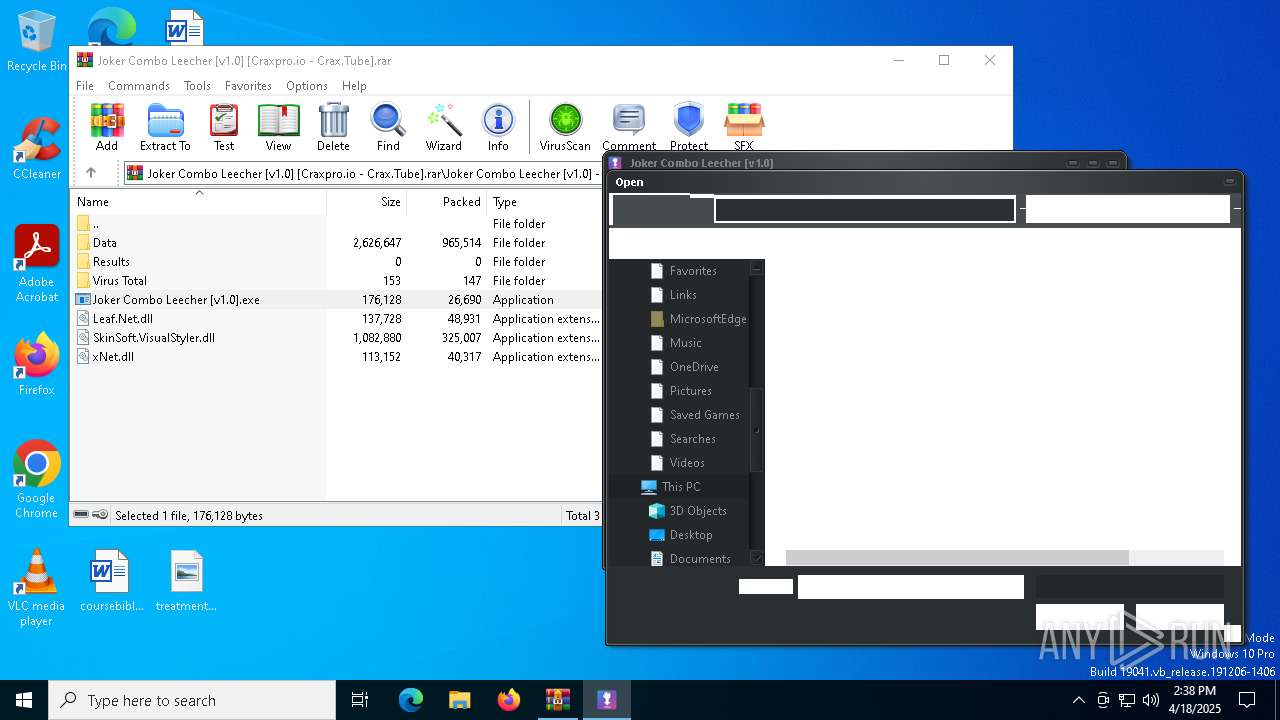Select the Virus Total folder row
The image size is (1280, 720).
point(336,281)
